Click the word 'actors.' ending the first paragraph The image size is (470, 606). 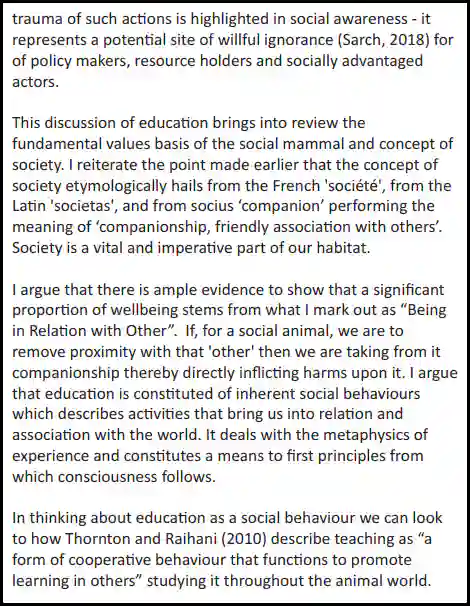click(36, 82)
